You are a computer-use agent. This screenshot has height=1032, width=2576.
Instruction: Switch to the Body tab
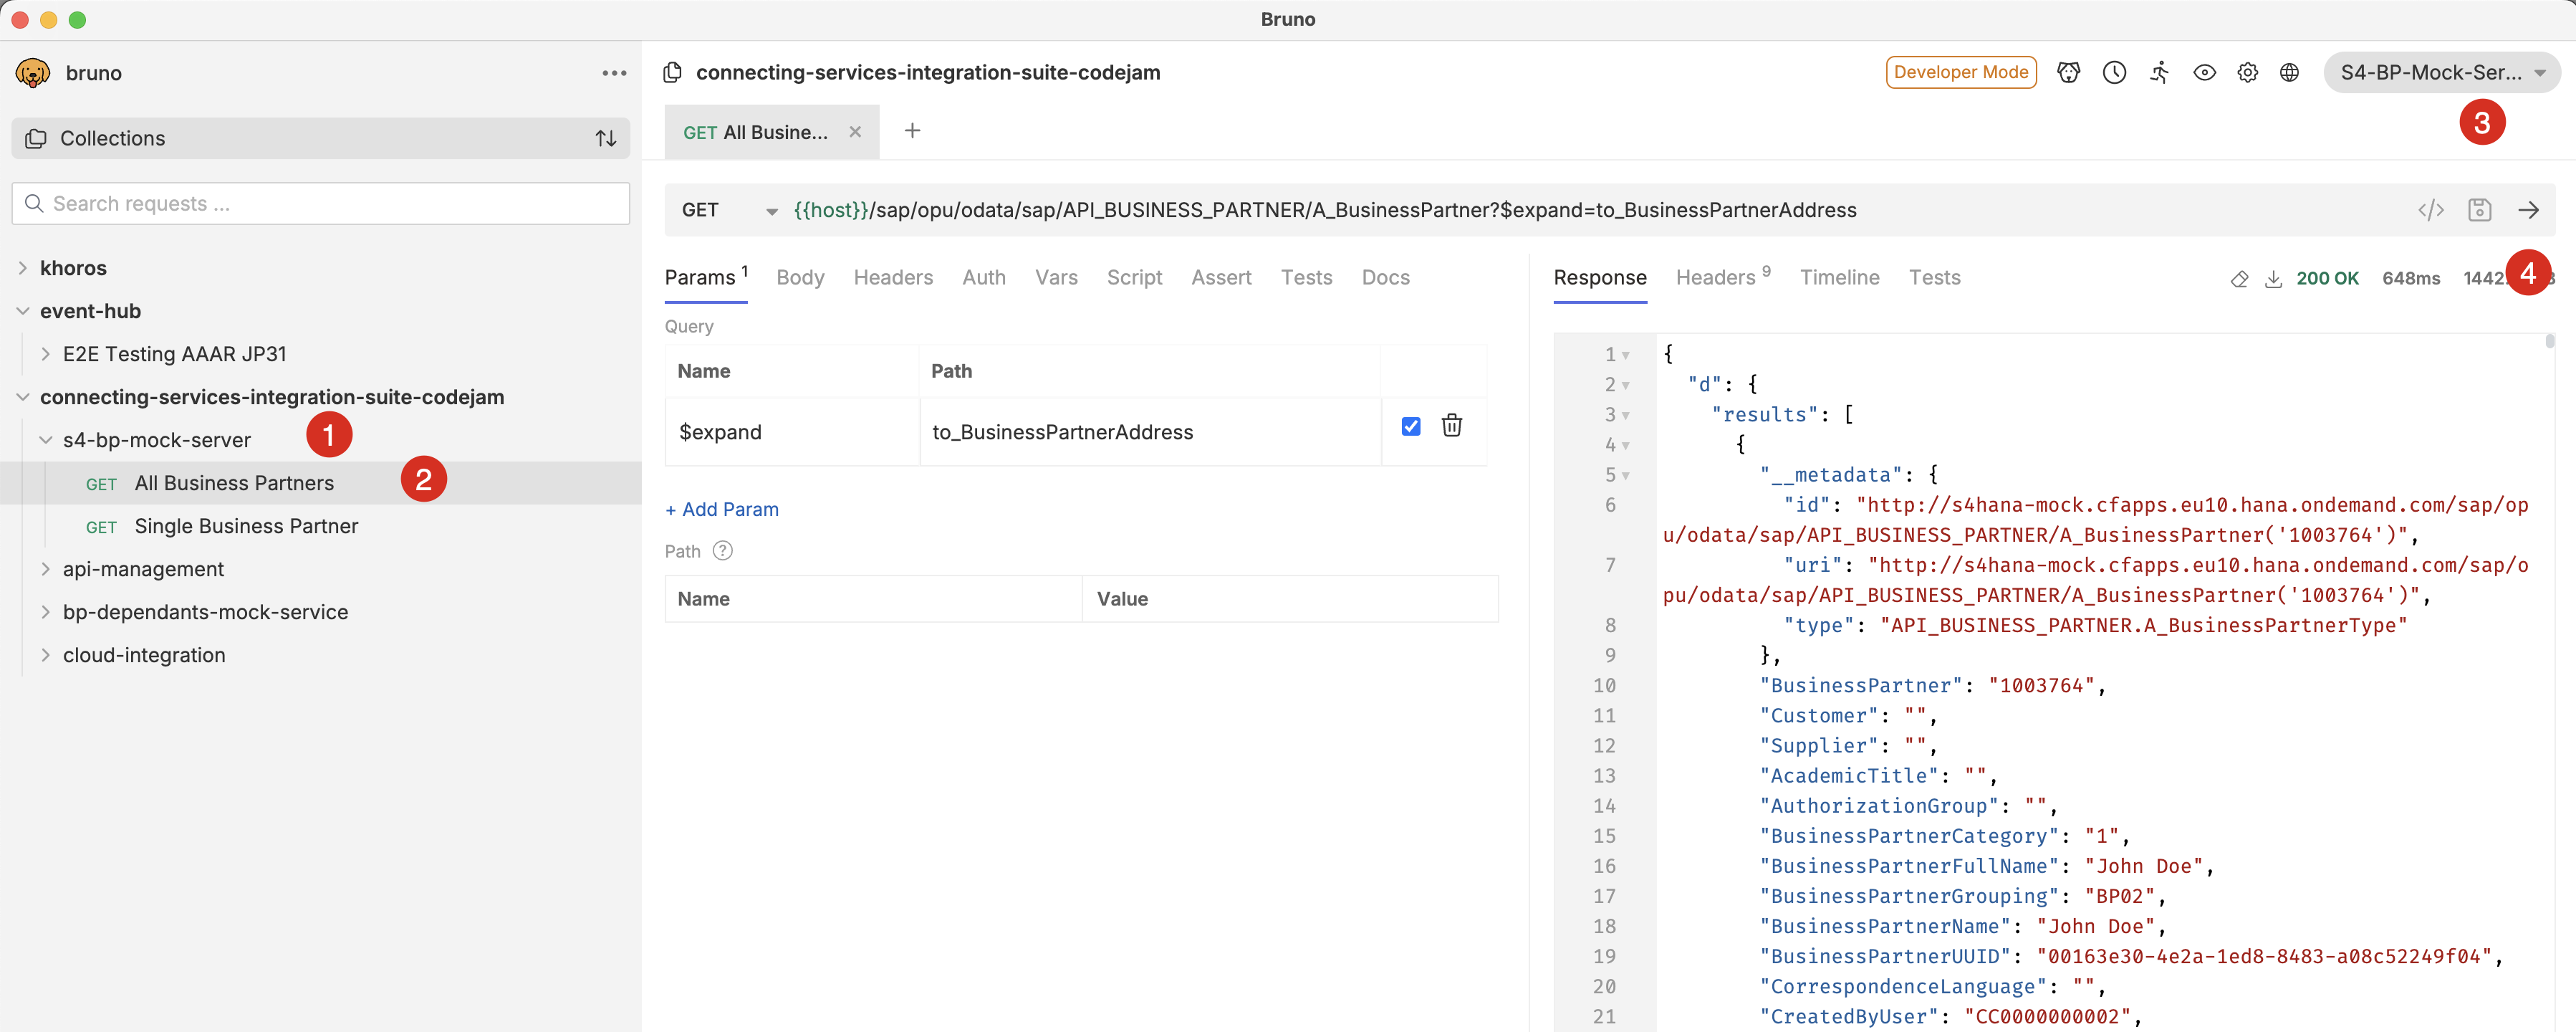(800, 277)
